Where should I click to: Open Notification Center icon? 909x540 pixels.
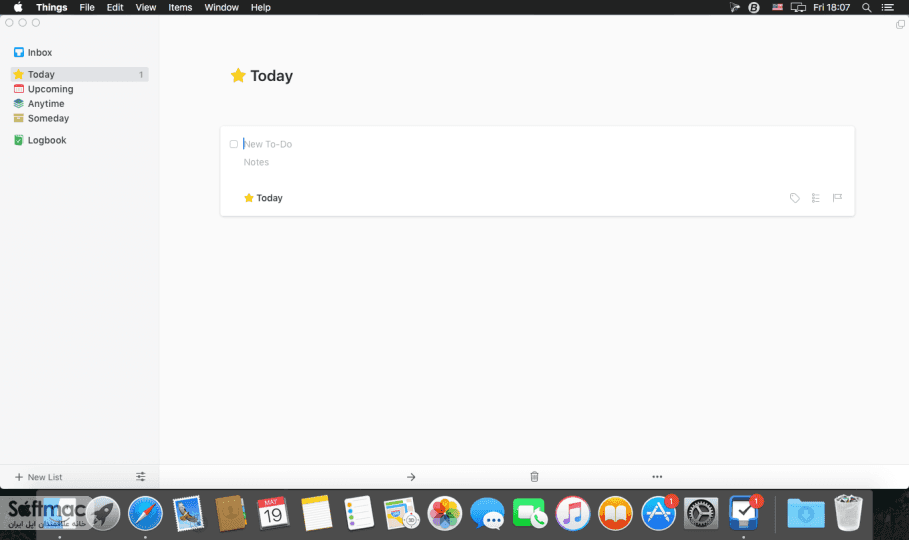click(888, 8)
